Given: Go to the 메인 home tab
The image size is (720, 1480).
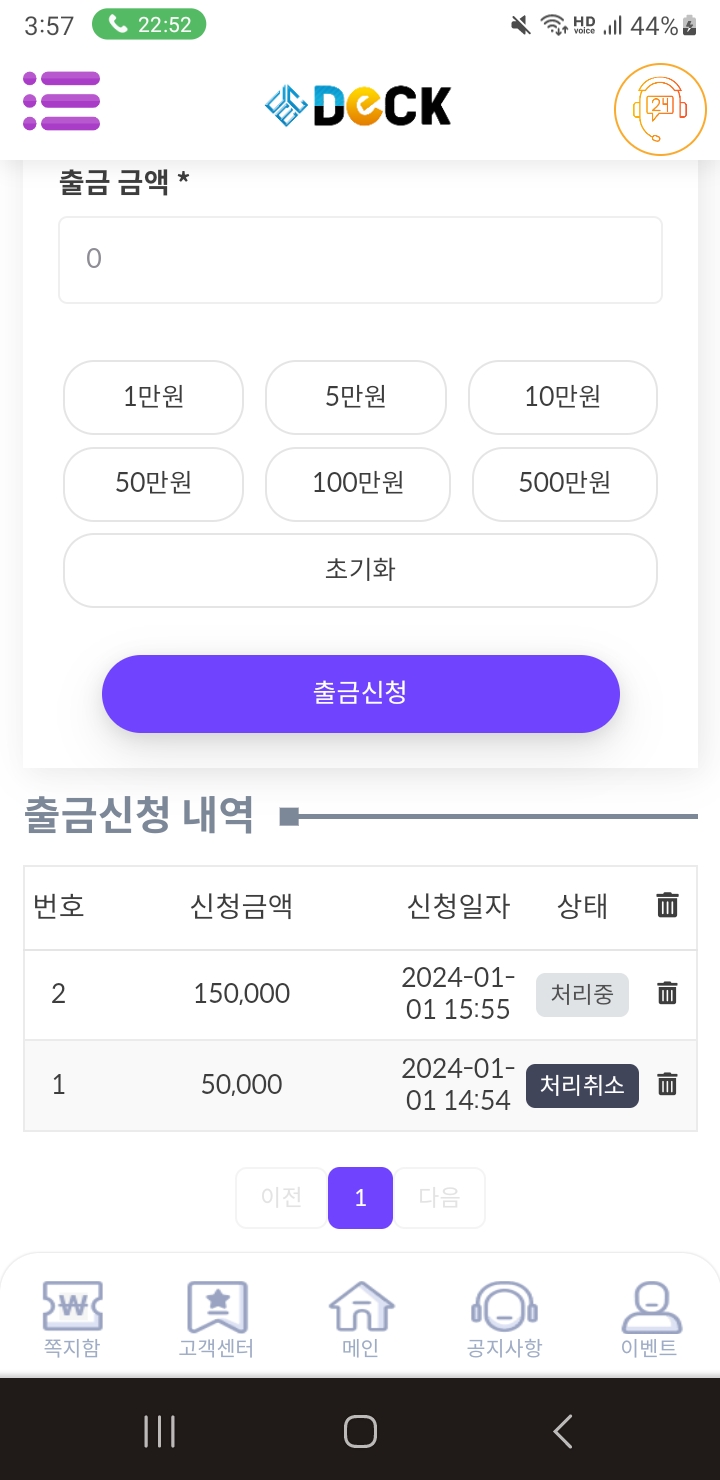Looking at the screenshot, I should point(361,1320).
